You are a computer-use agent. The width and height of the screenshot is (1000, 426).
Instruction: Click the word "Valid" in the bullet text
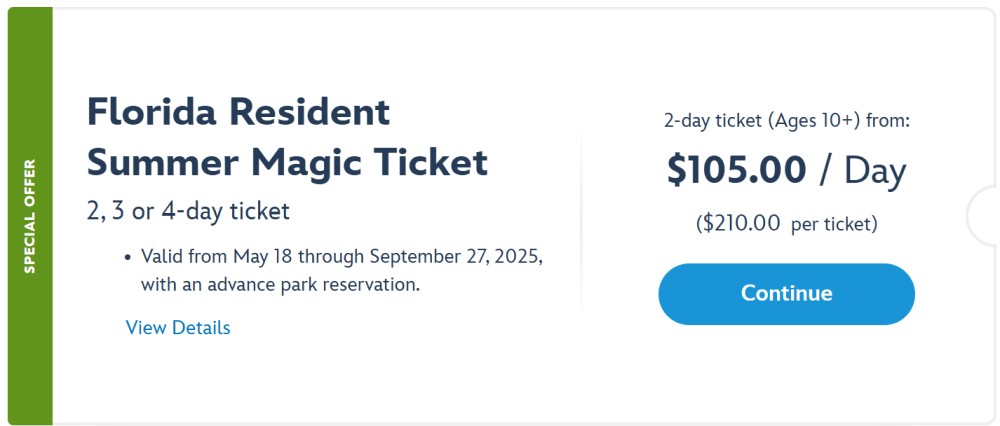pos(161,257)
